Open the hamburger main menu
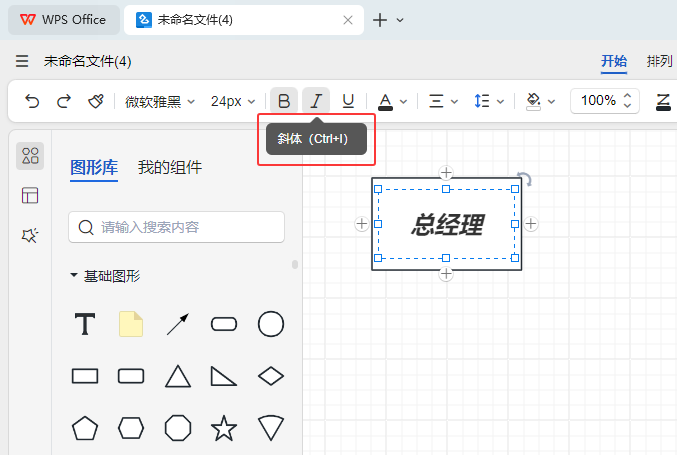 point(22,61)
